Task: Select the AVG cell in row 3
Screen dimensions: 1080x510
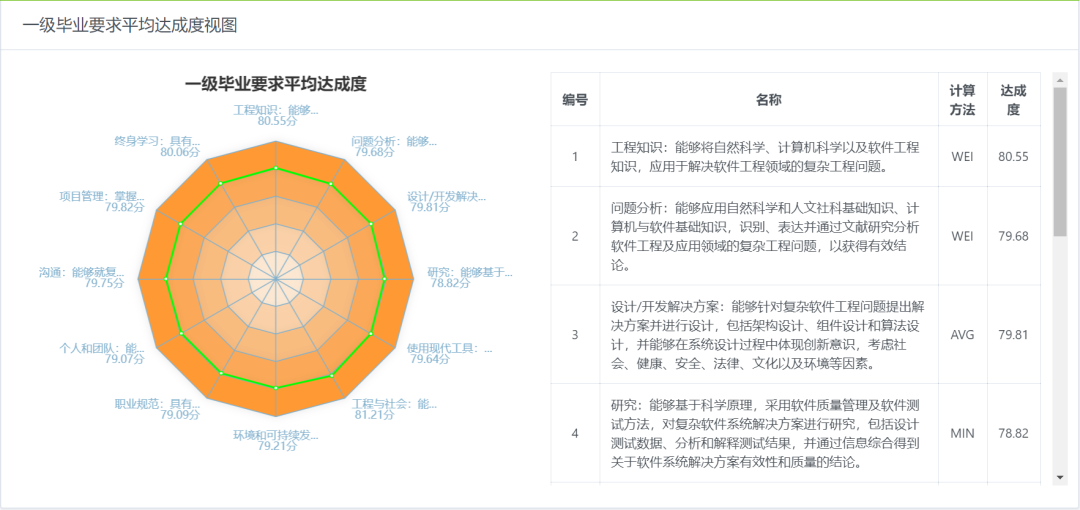Action: tap(962, 335)
